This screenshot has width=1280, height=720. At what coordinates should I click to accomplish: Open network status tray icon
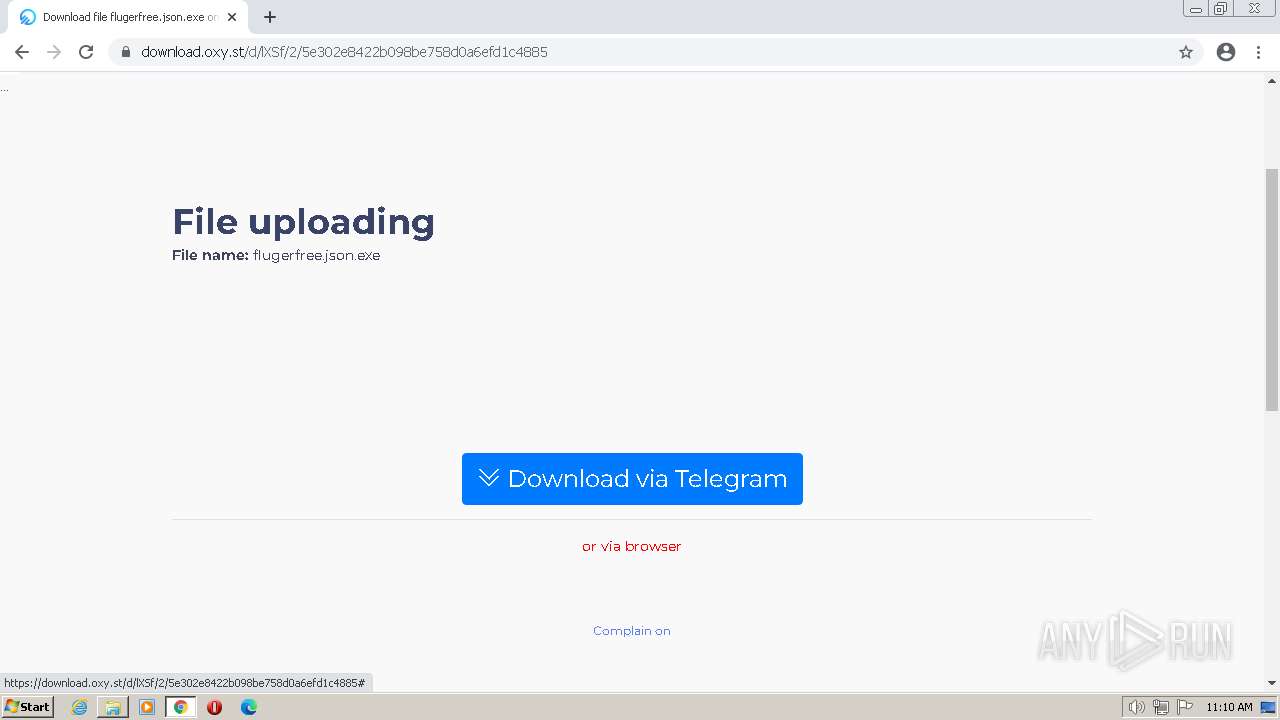coord(1161,707)
